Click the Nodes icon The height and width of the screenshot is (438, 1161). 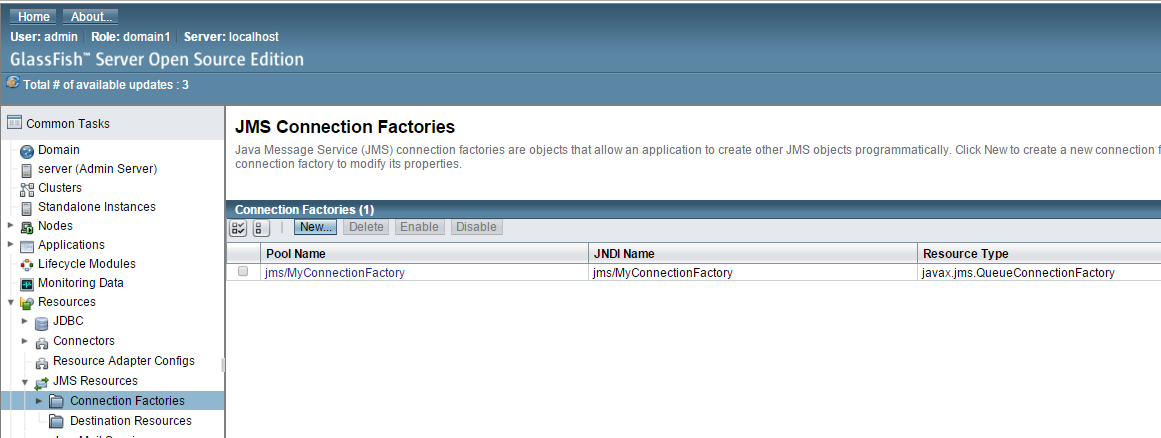(x=27, y=227)
